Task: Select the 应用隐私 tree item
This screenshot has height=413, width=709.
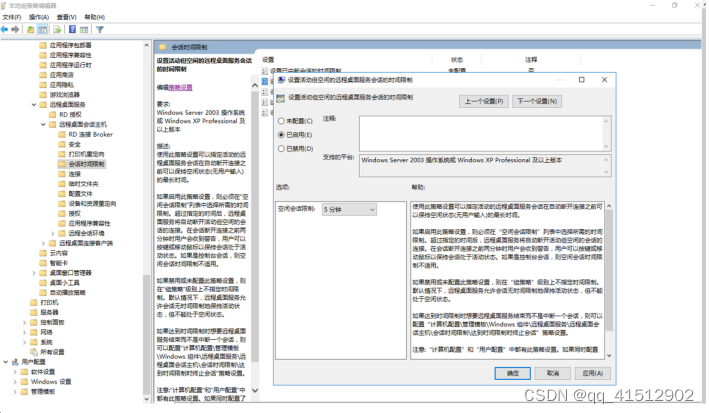Action: (61, 85)
